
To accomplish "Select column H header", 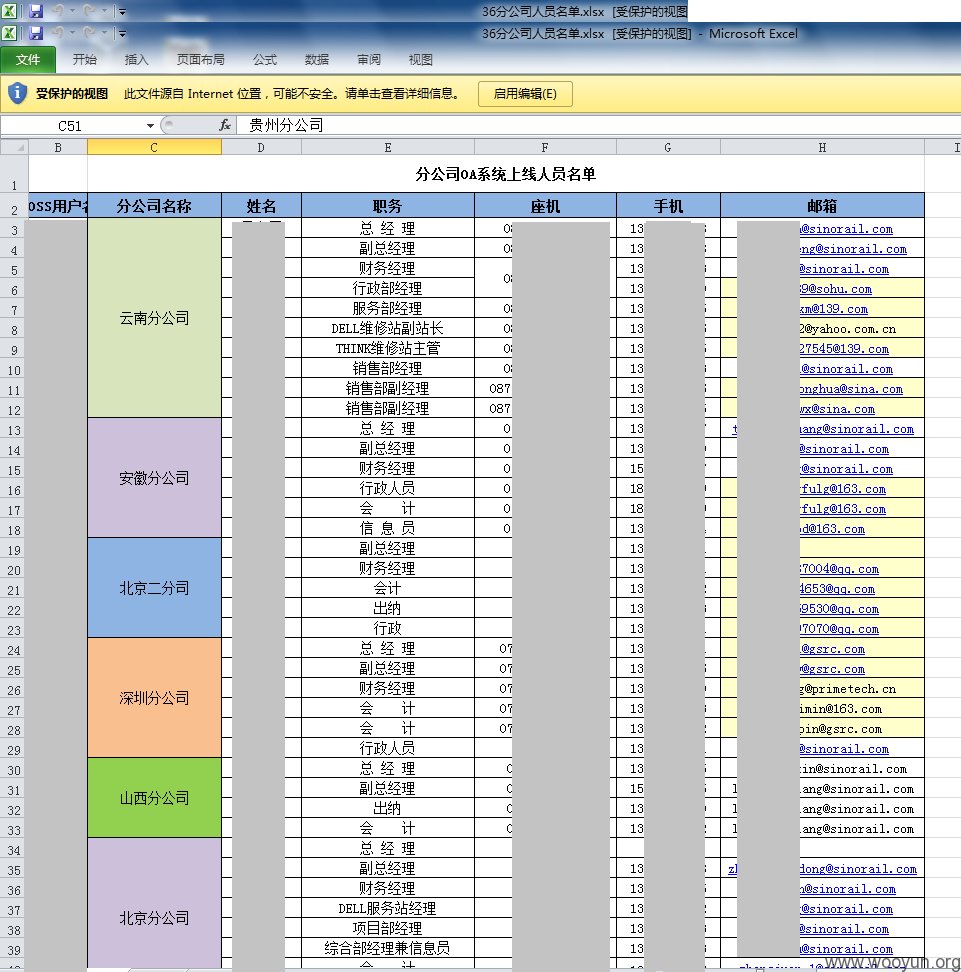I will (x=822, y=148).
